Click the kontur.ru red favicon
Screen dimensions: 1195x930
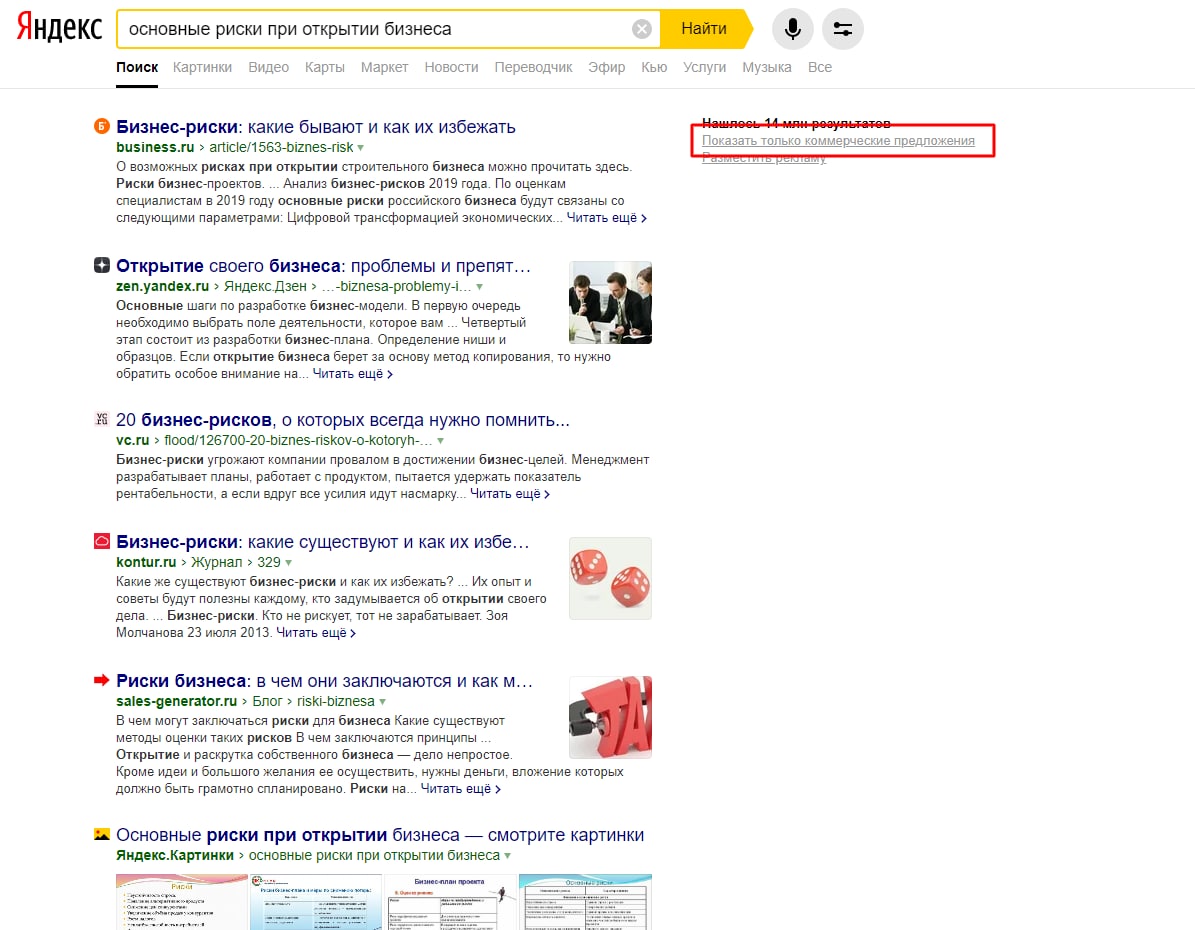pos(101,541)
